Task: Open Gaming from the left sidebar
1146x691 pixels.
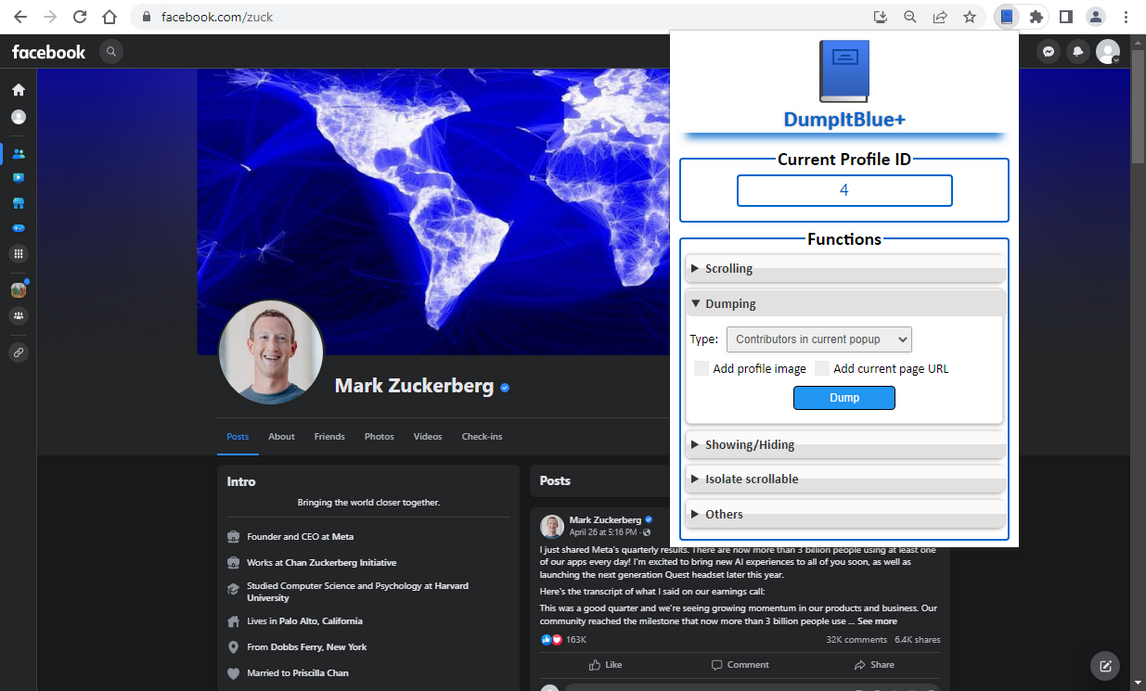Action: pyautogui.click(x=18, y=228)
